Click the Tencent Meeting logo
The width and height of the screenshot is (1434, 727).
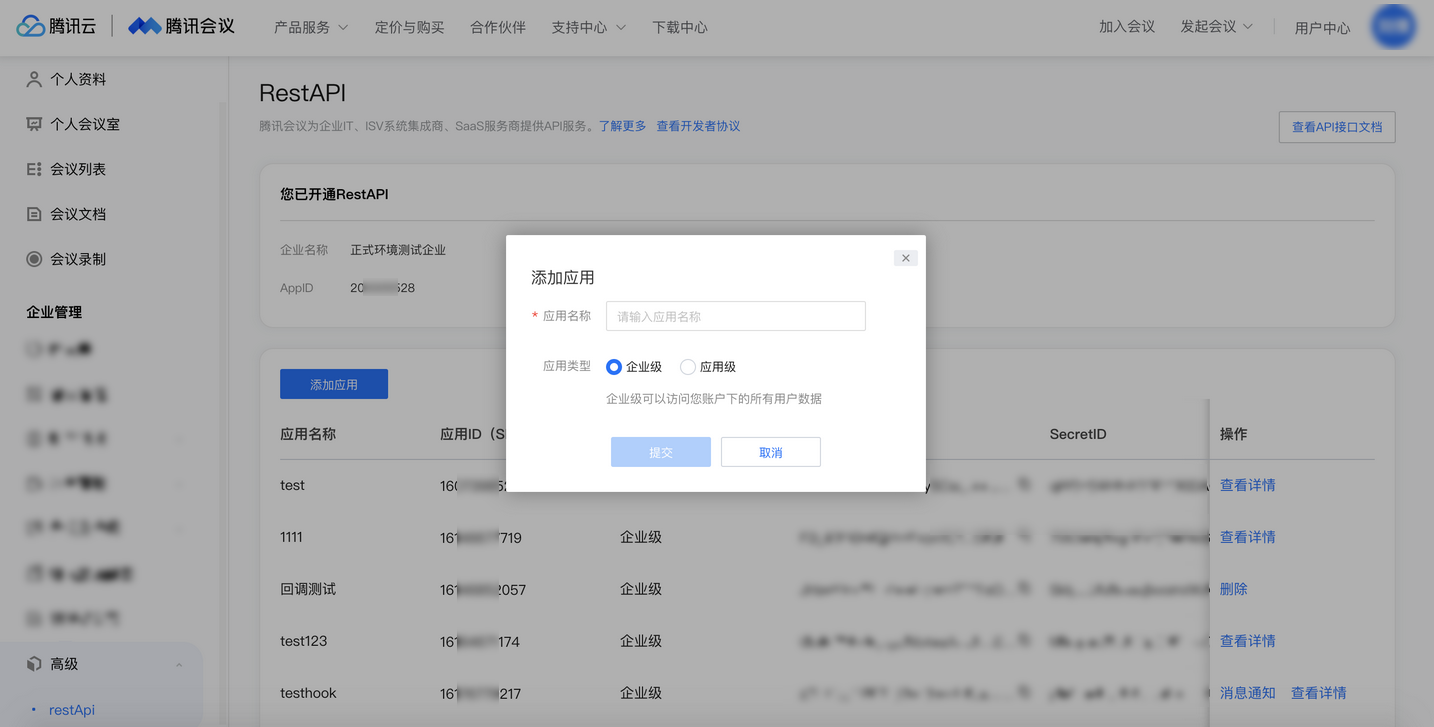[x=182, y=27]
